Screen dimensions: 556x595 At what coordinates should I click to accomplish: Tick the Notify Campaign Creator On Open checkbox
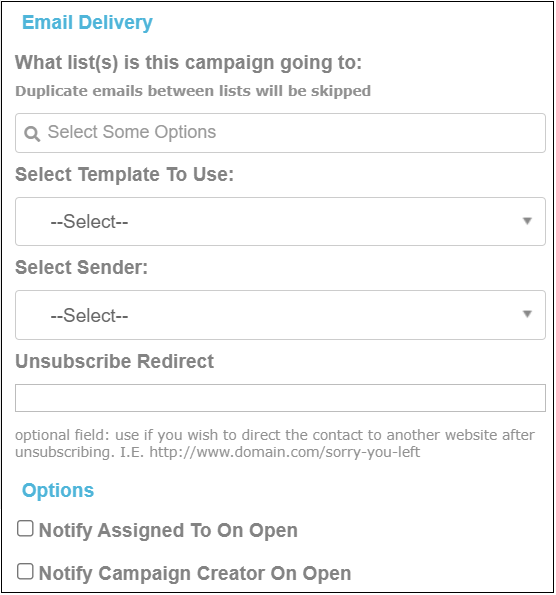(25, 571)
